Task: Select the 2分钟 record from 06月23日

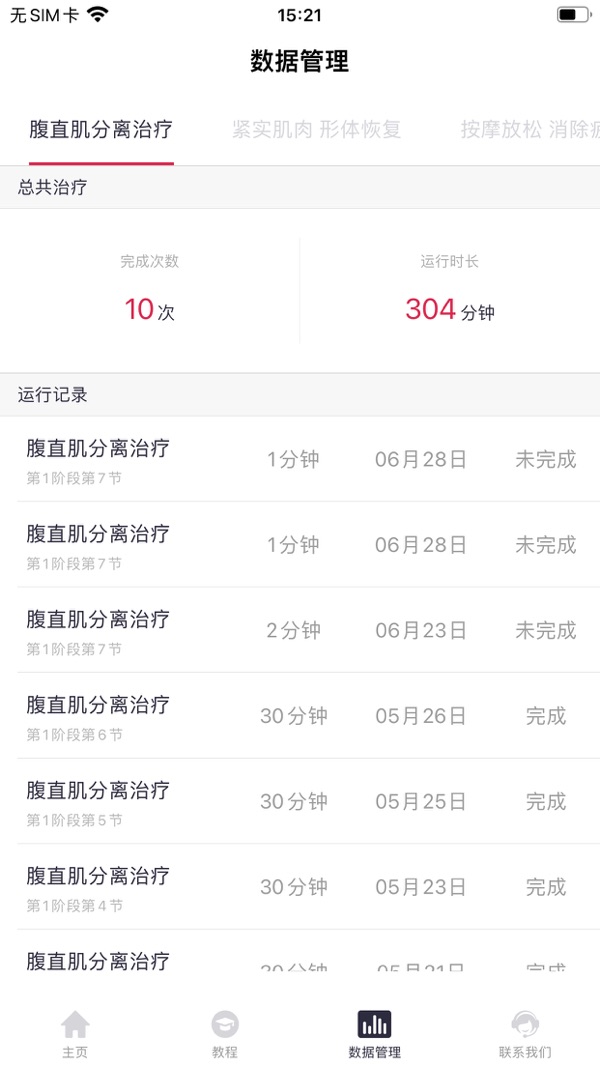Action: click(x=300, y=631)
